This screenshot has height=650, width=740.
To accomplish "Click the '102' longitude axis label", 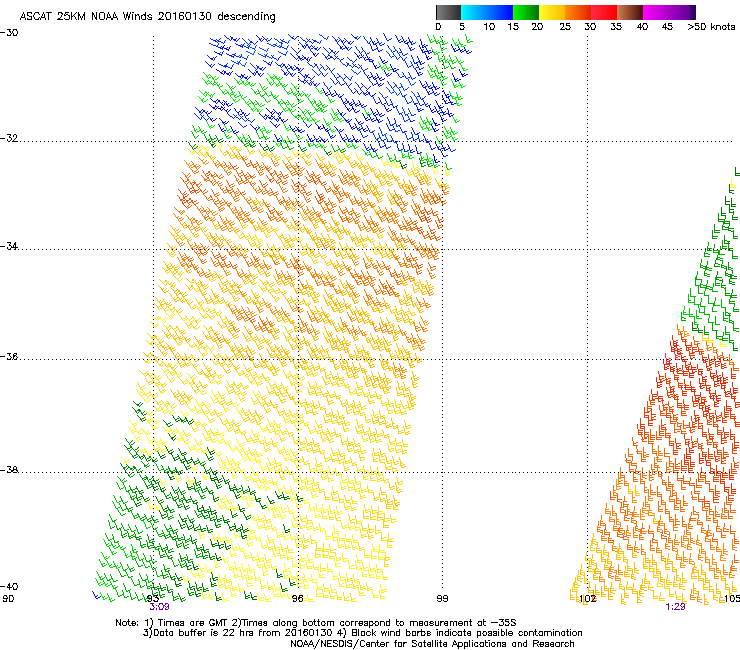I will click(587, 599).
